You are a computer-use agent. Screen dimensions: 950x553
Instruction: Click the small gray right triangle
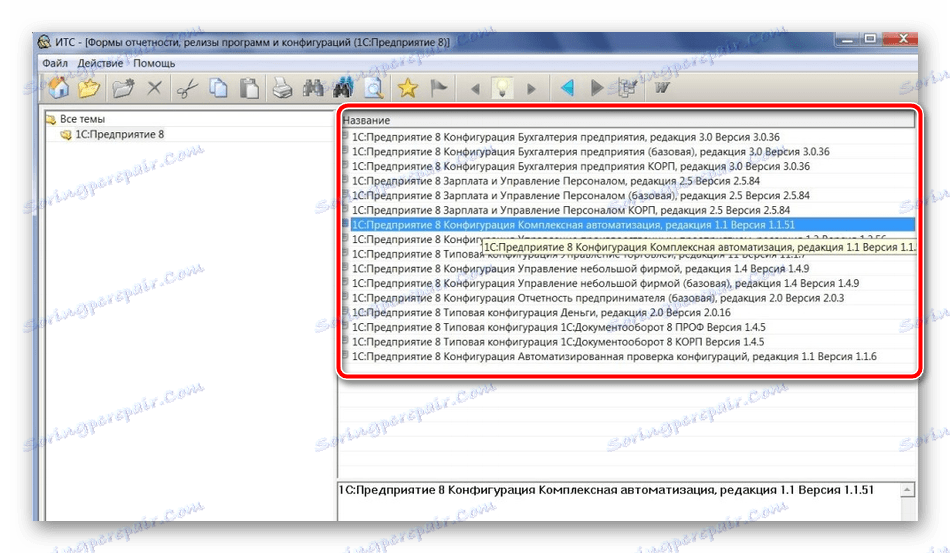531,89
